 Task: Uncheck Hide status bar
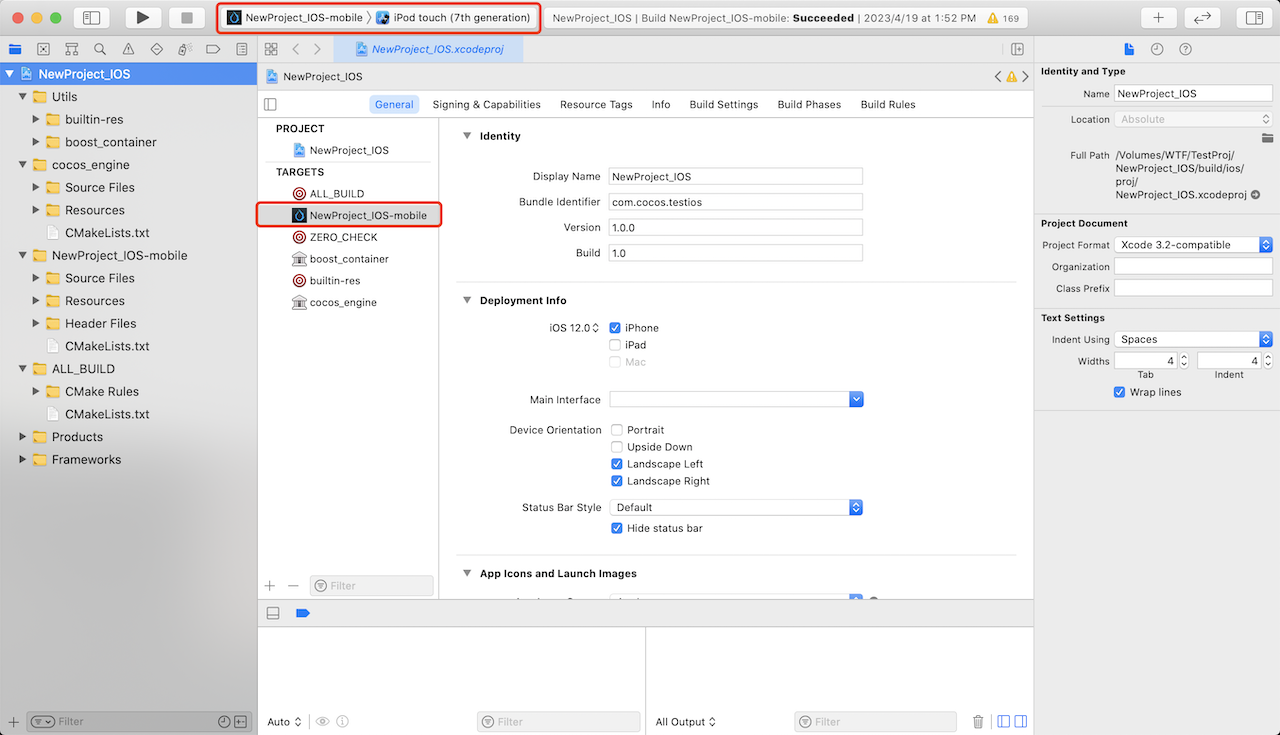pyautogui.click(x=617, y=528)
